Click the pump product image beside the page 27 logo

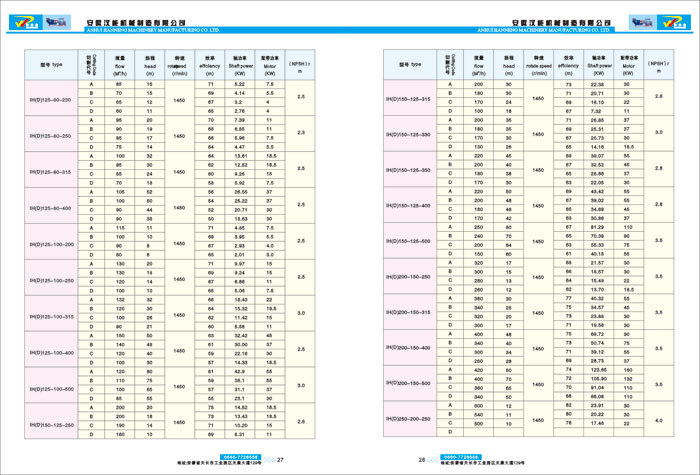pos(57,22)
